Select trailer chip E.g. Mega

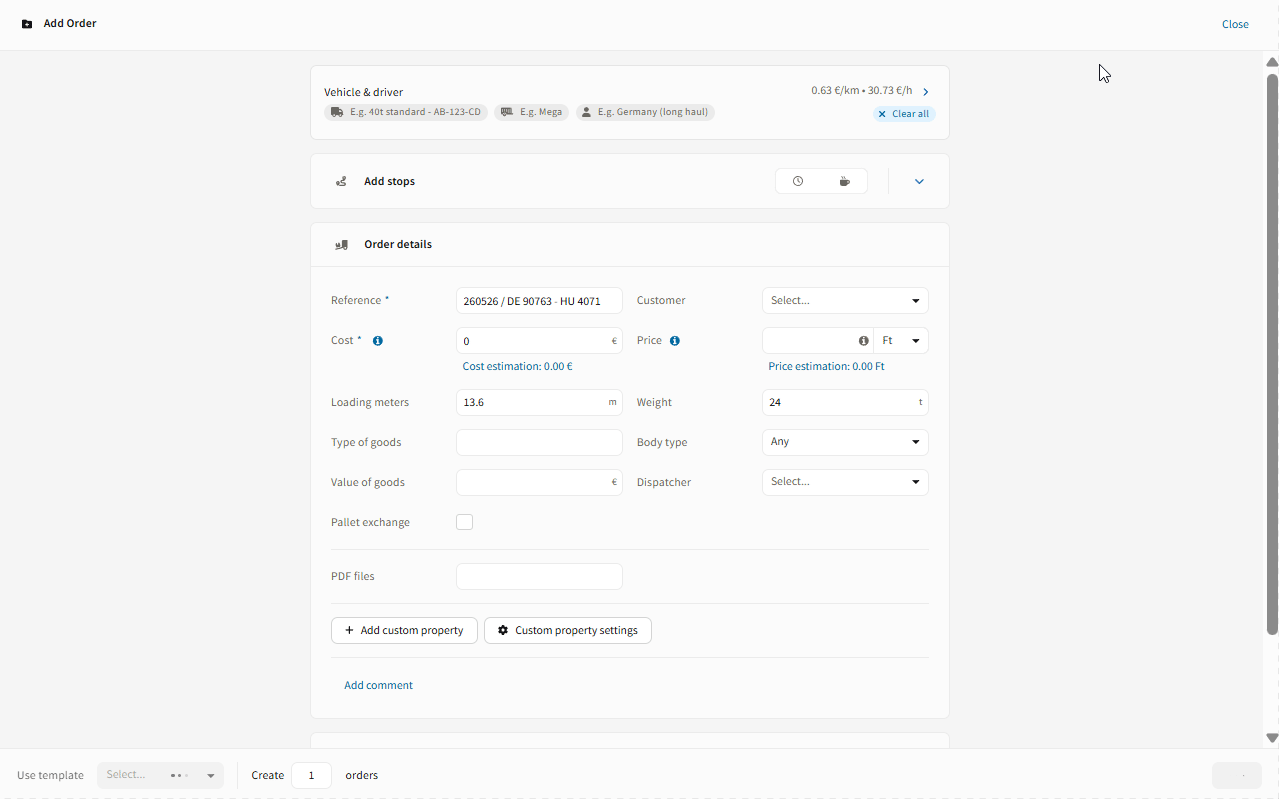(532, 112)
